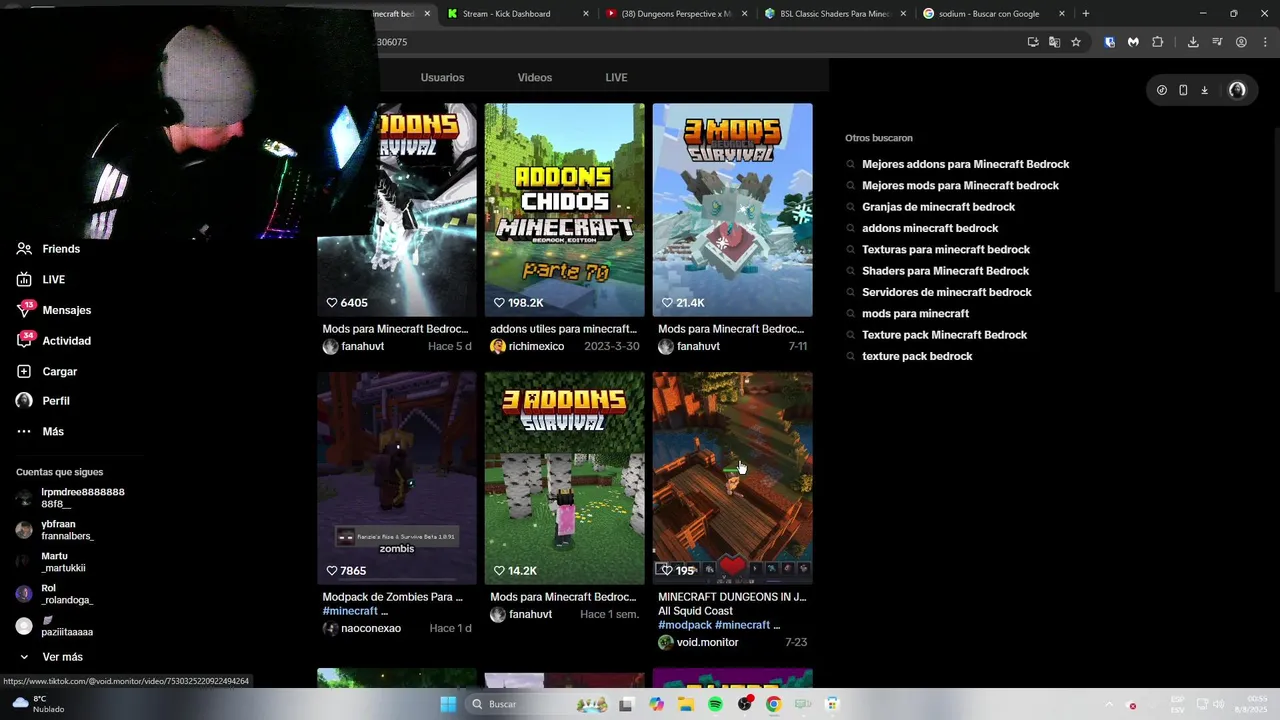Click the download app icon in TikTok pill
The height and width of the screenshot is (720, 1280).
click(1204, 90)
